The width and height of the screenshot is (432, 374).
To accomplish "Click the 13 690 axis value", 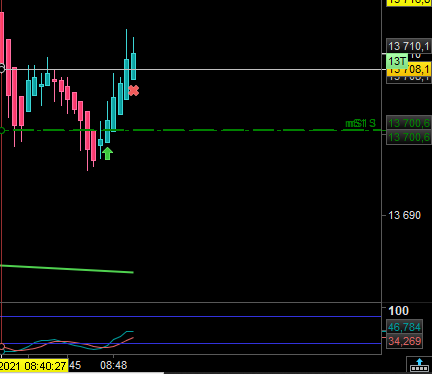I will [405, 215].
